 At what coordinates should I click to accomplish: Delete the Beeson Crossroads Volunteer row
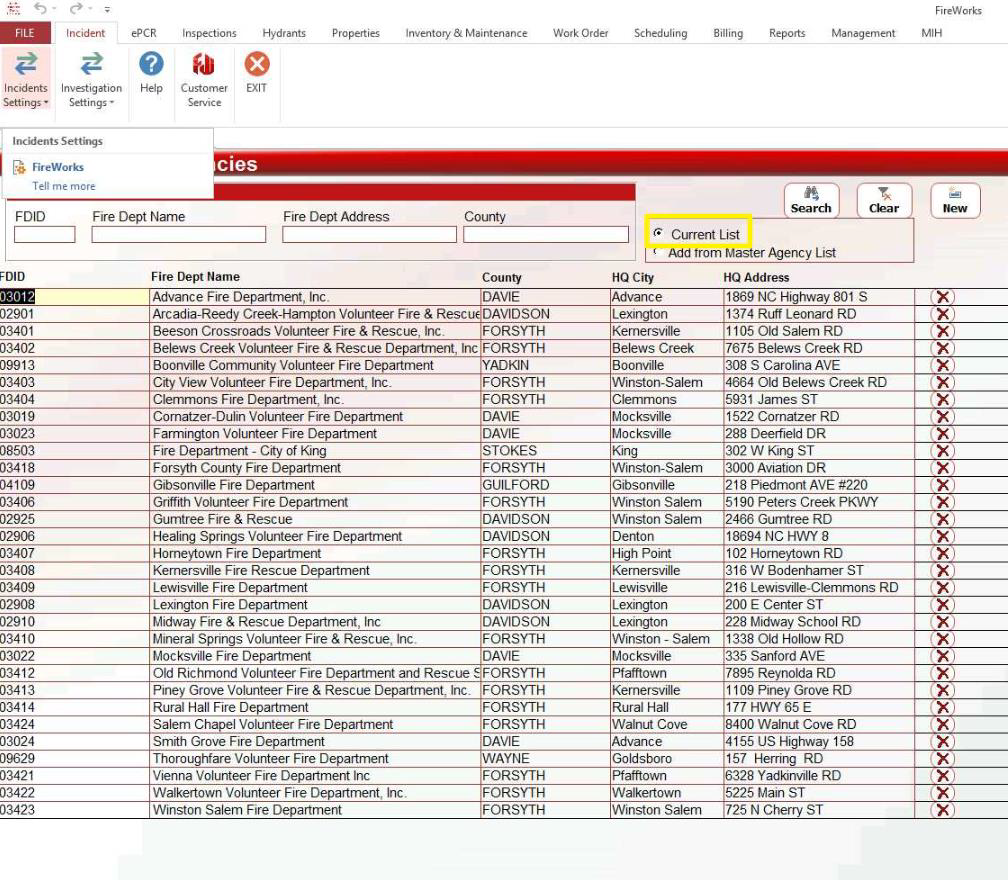(942, 331)
